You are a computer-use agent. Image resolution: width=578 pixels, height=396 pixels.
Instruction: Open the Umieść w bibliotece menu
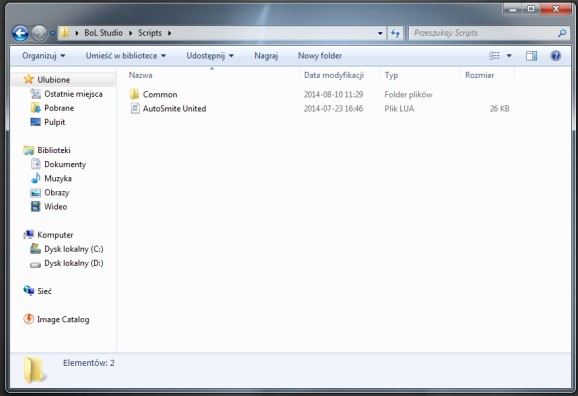point(126,56)
